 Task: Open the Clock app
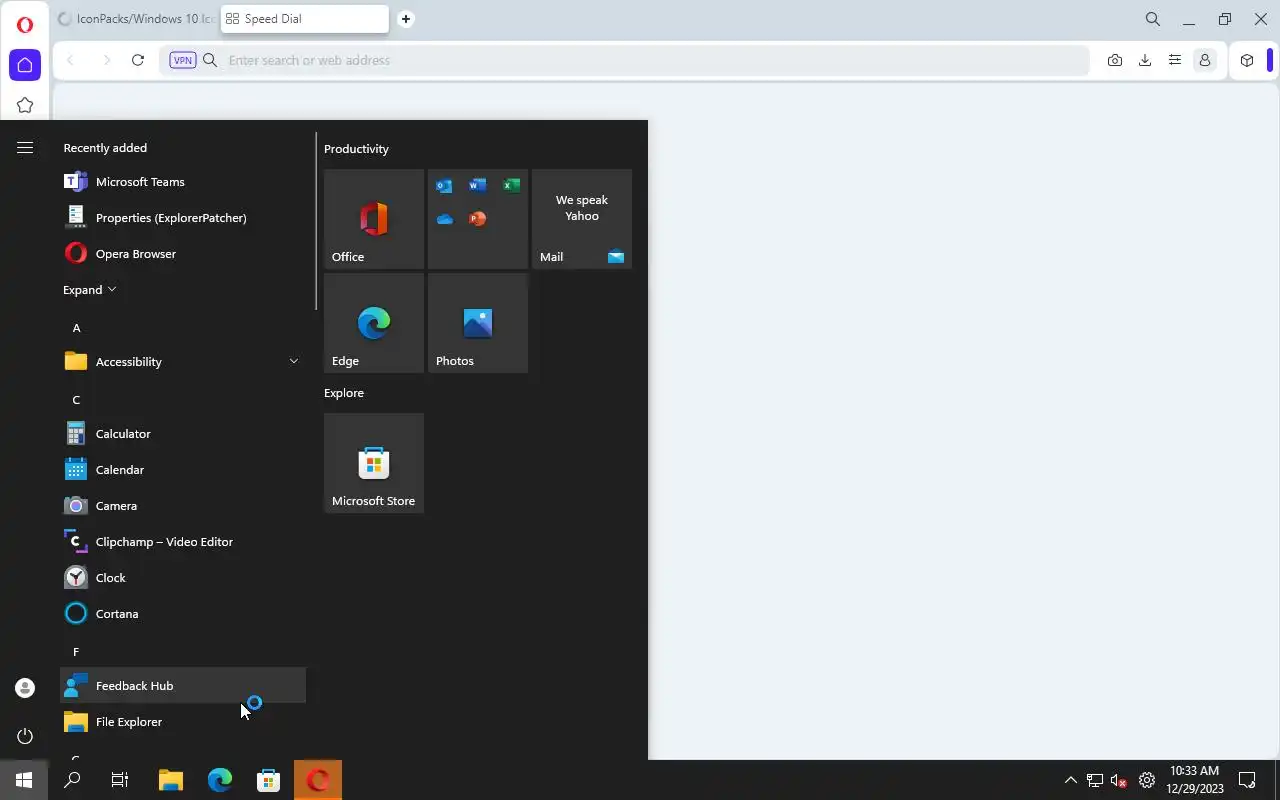(x=183, y=578)
